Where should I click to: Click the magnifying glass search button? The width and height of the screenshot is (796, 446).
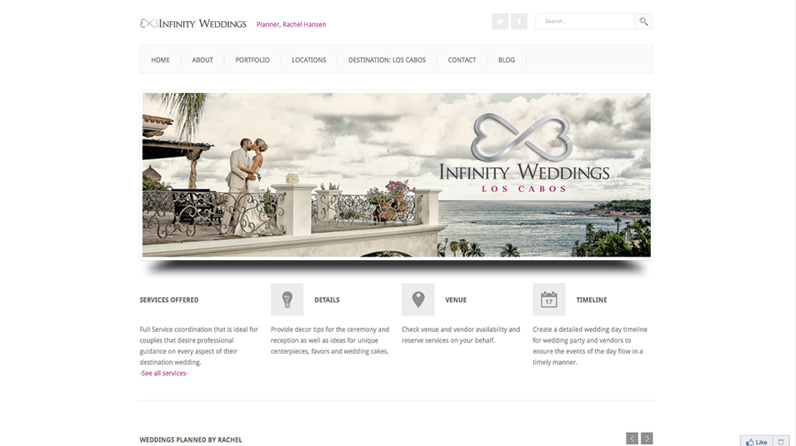tap(644, 21)
